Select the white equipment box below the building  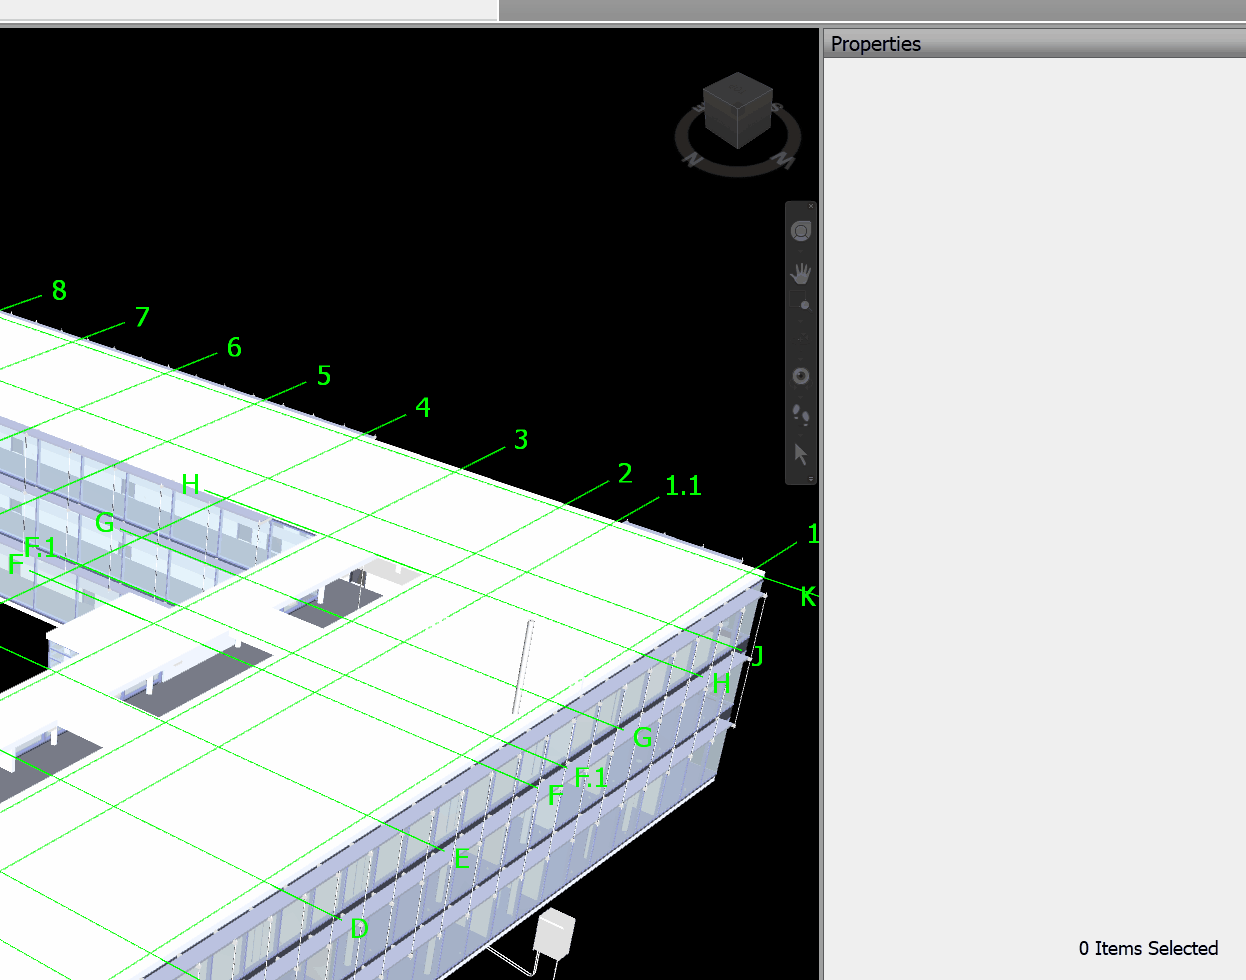point(554,934)
